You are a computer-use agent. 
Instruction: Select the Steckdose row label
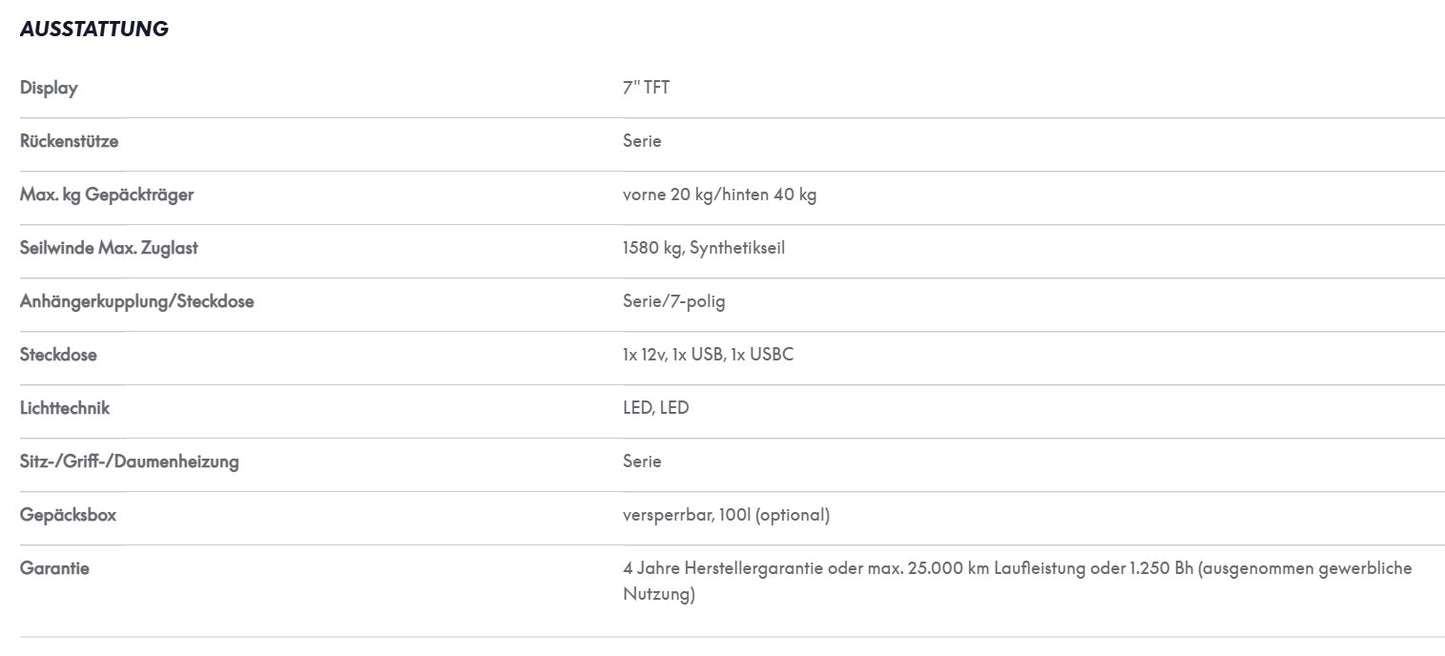tap(58, 355)
